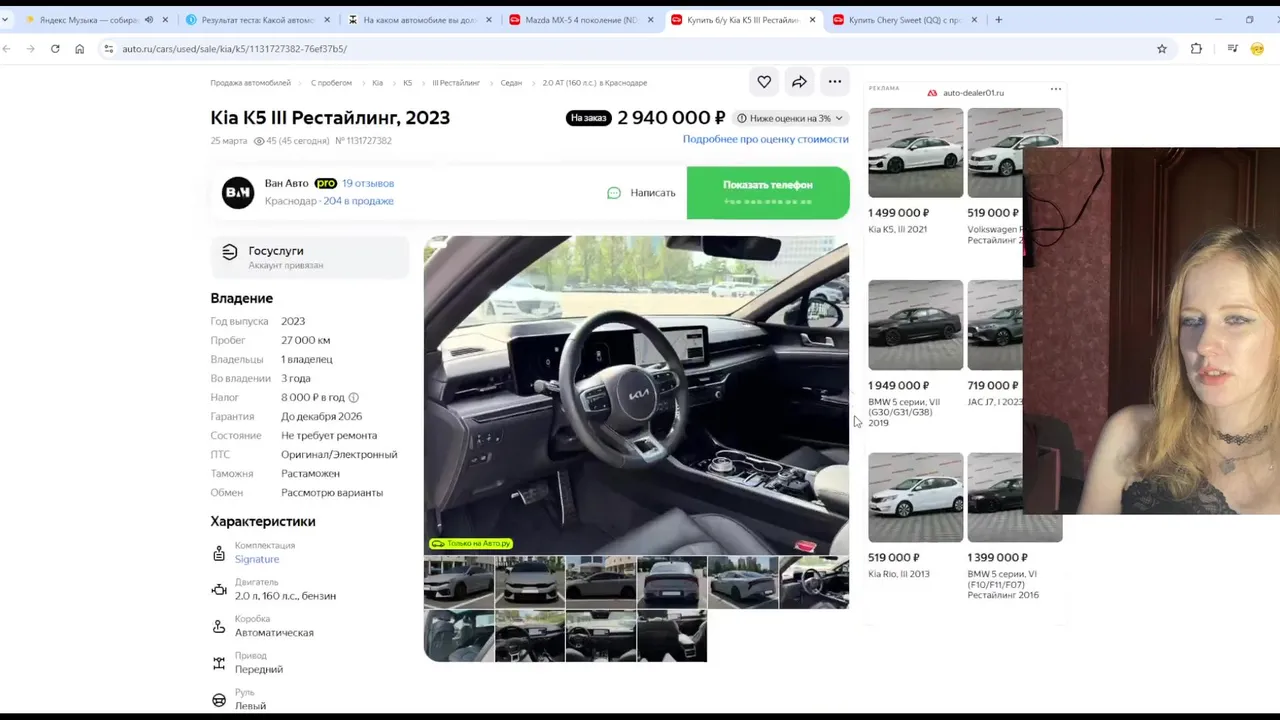Click the chat icon beside Написать
This screenshot has height=720, width=1280.
coord(614,193)
